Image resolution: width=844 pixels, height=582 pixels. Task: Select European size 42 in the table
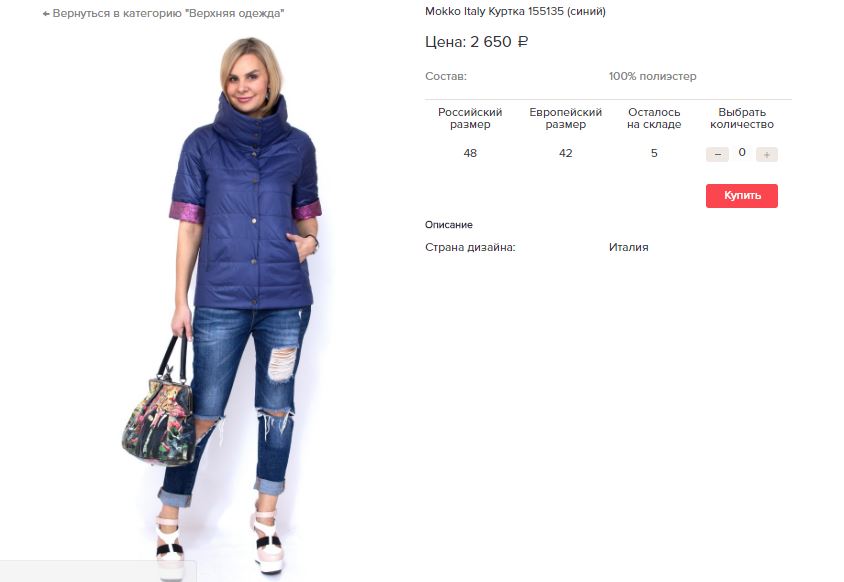point(565,153)
